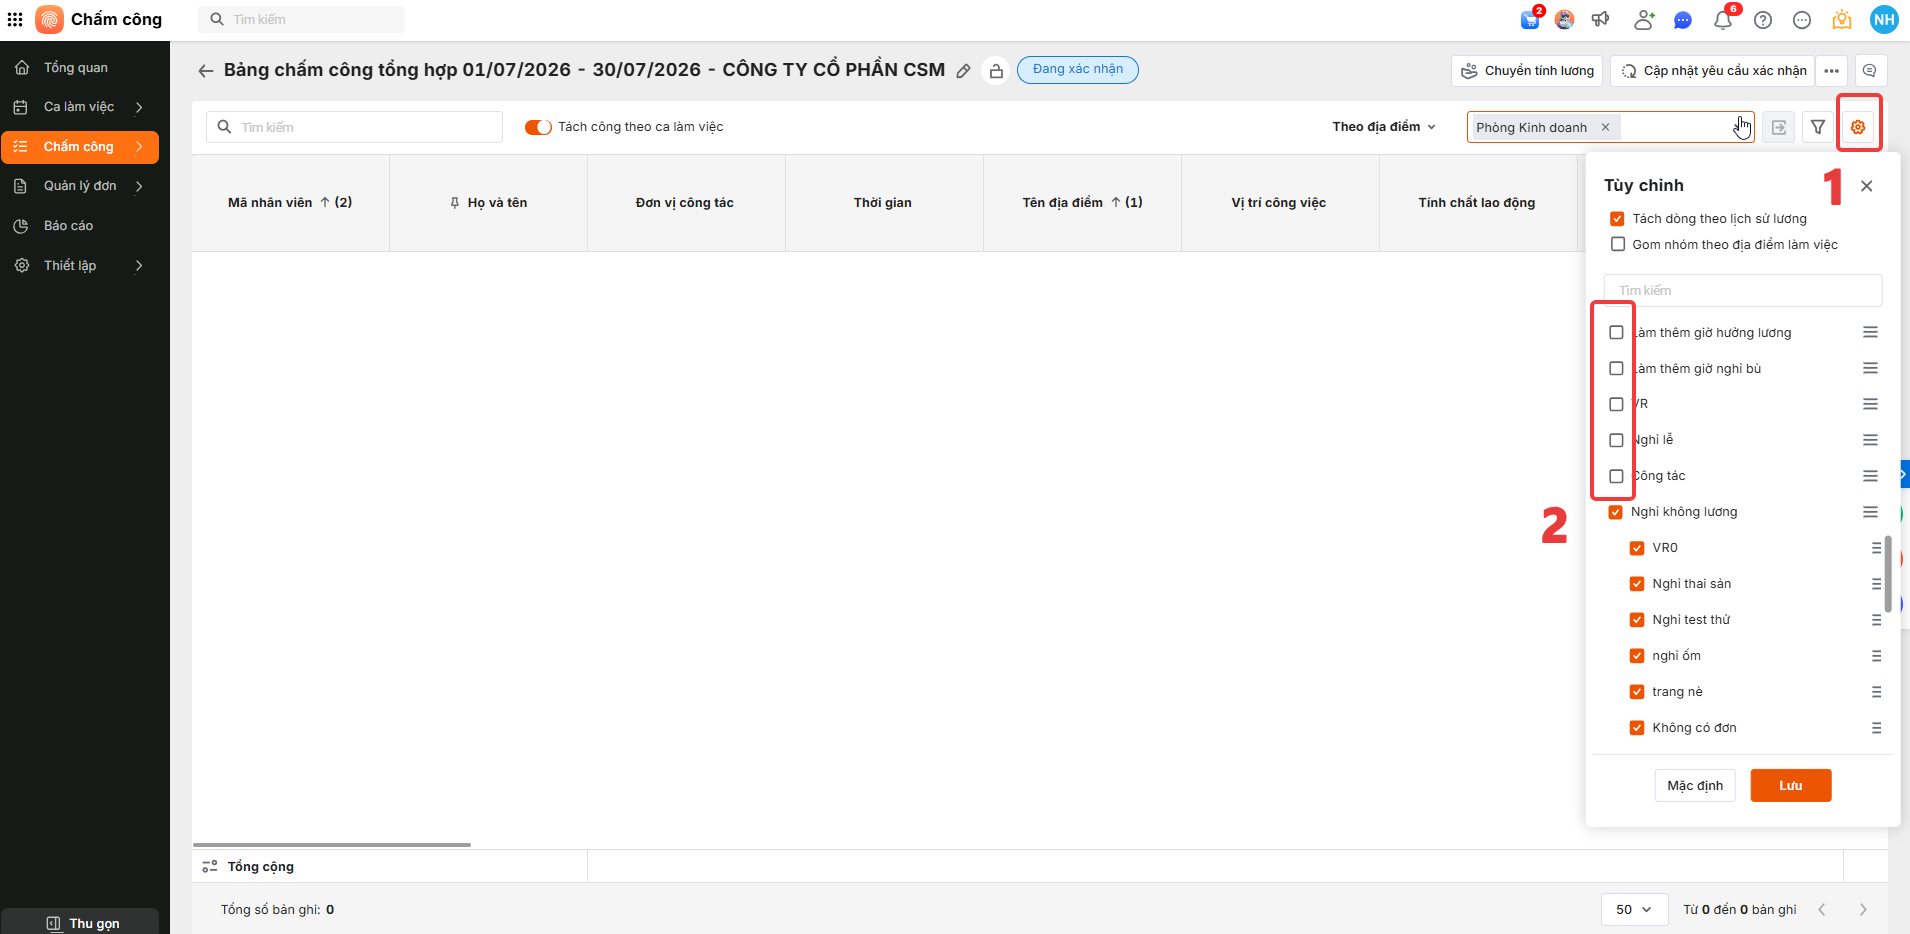Screen dimensions: 1910x934
Task: Check the Công tác checkbox
Action: (1616, 477)
